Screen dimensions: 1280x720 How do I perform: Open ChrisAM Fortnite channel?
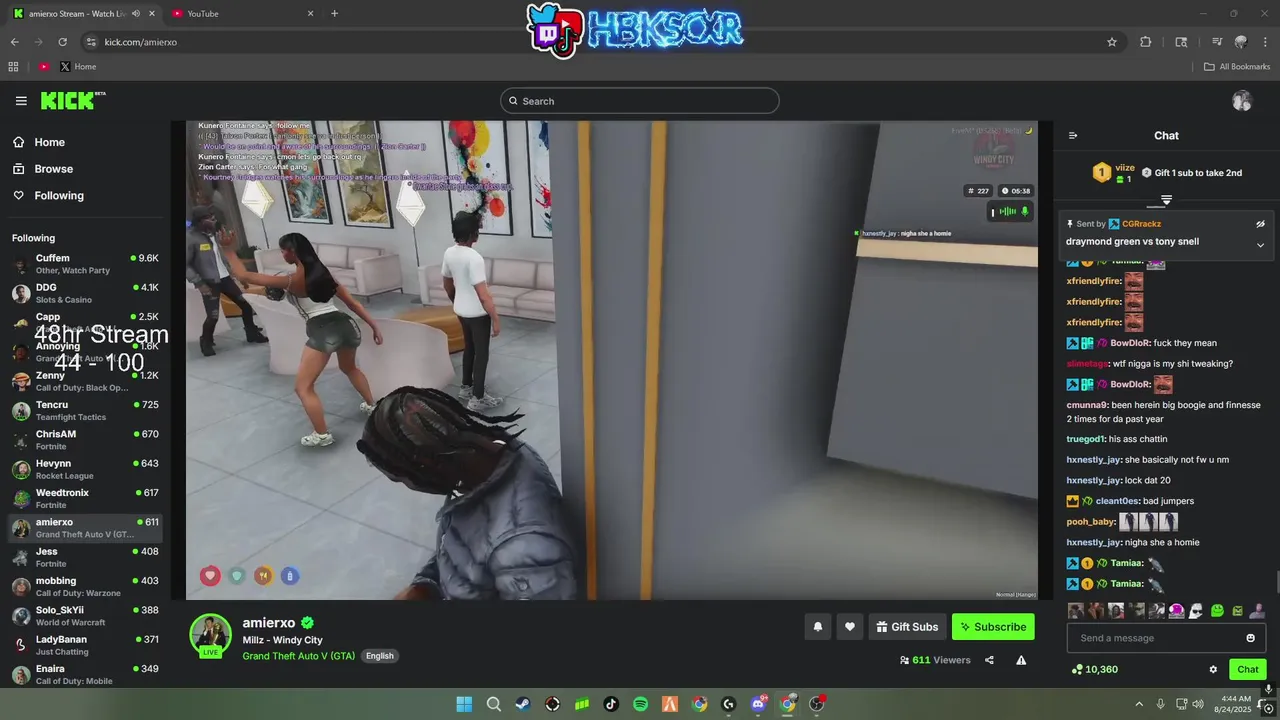pyautogui.click(x=85, y=440)
